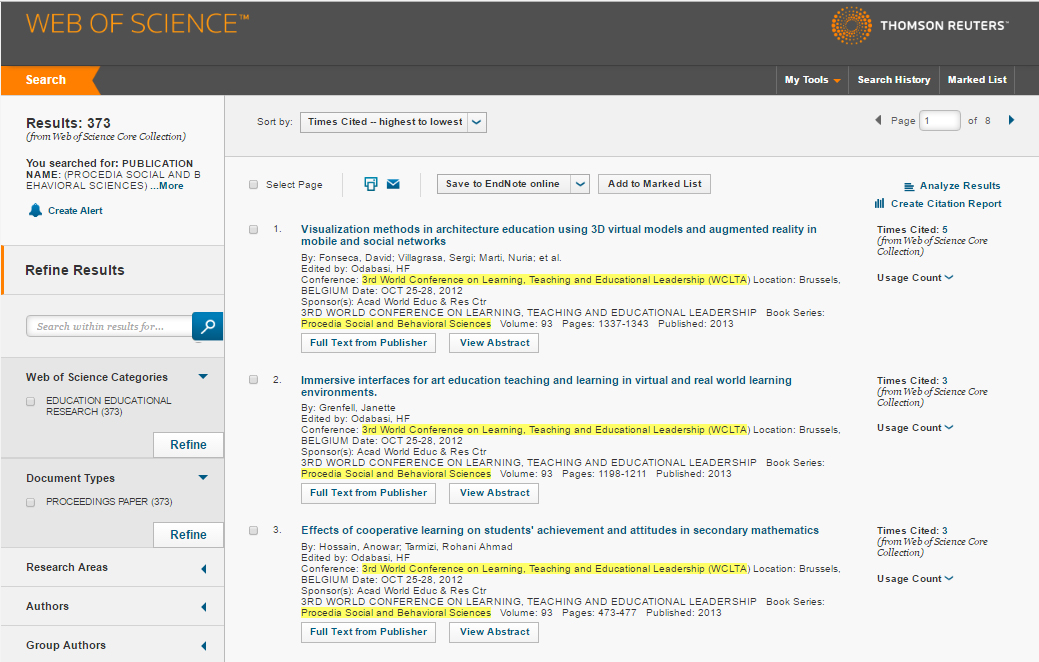Screen dimensions: 1039x662
Task: Click the email results envelope icon
Action: pyautogui.click(x=393, y=184)
